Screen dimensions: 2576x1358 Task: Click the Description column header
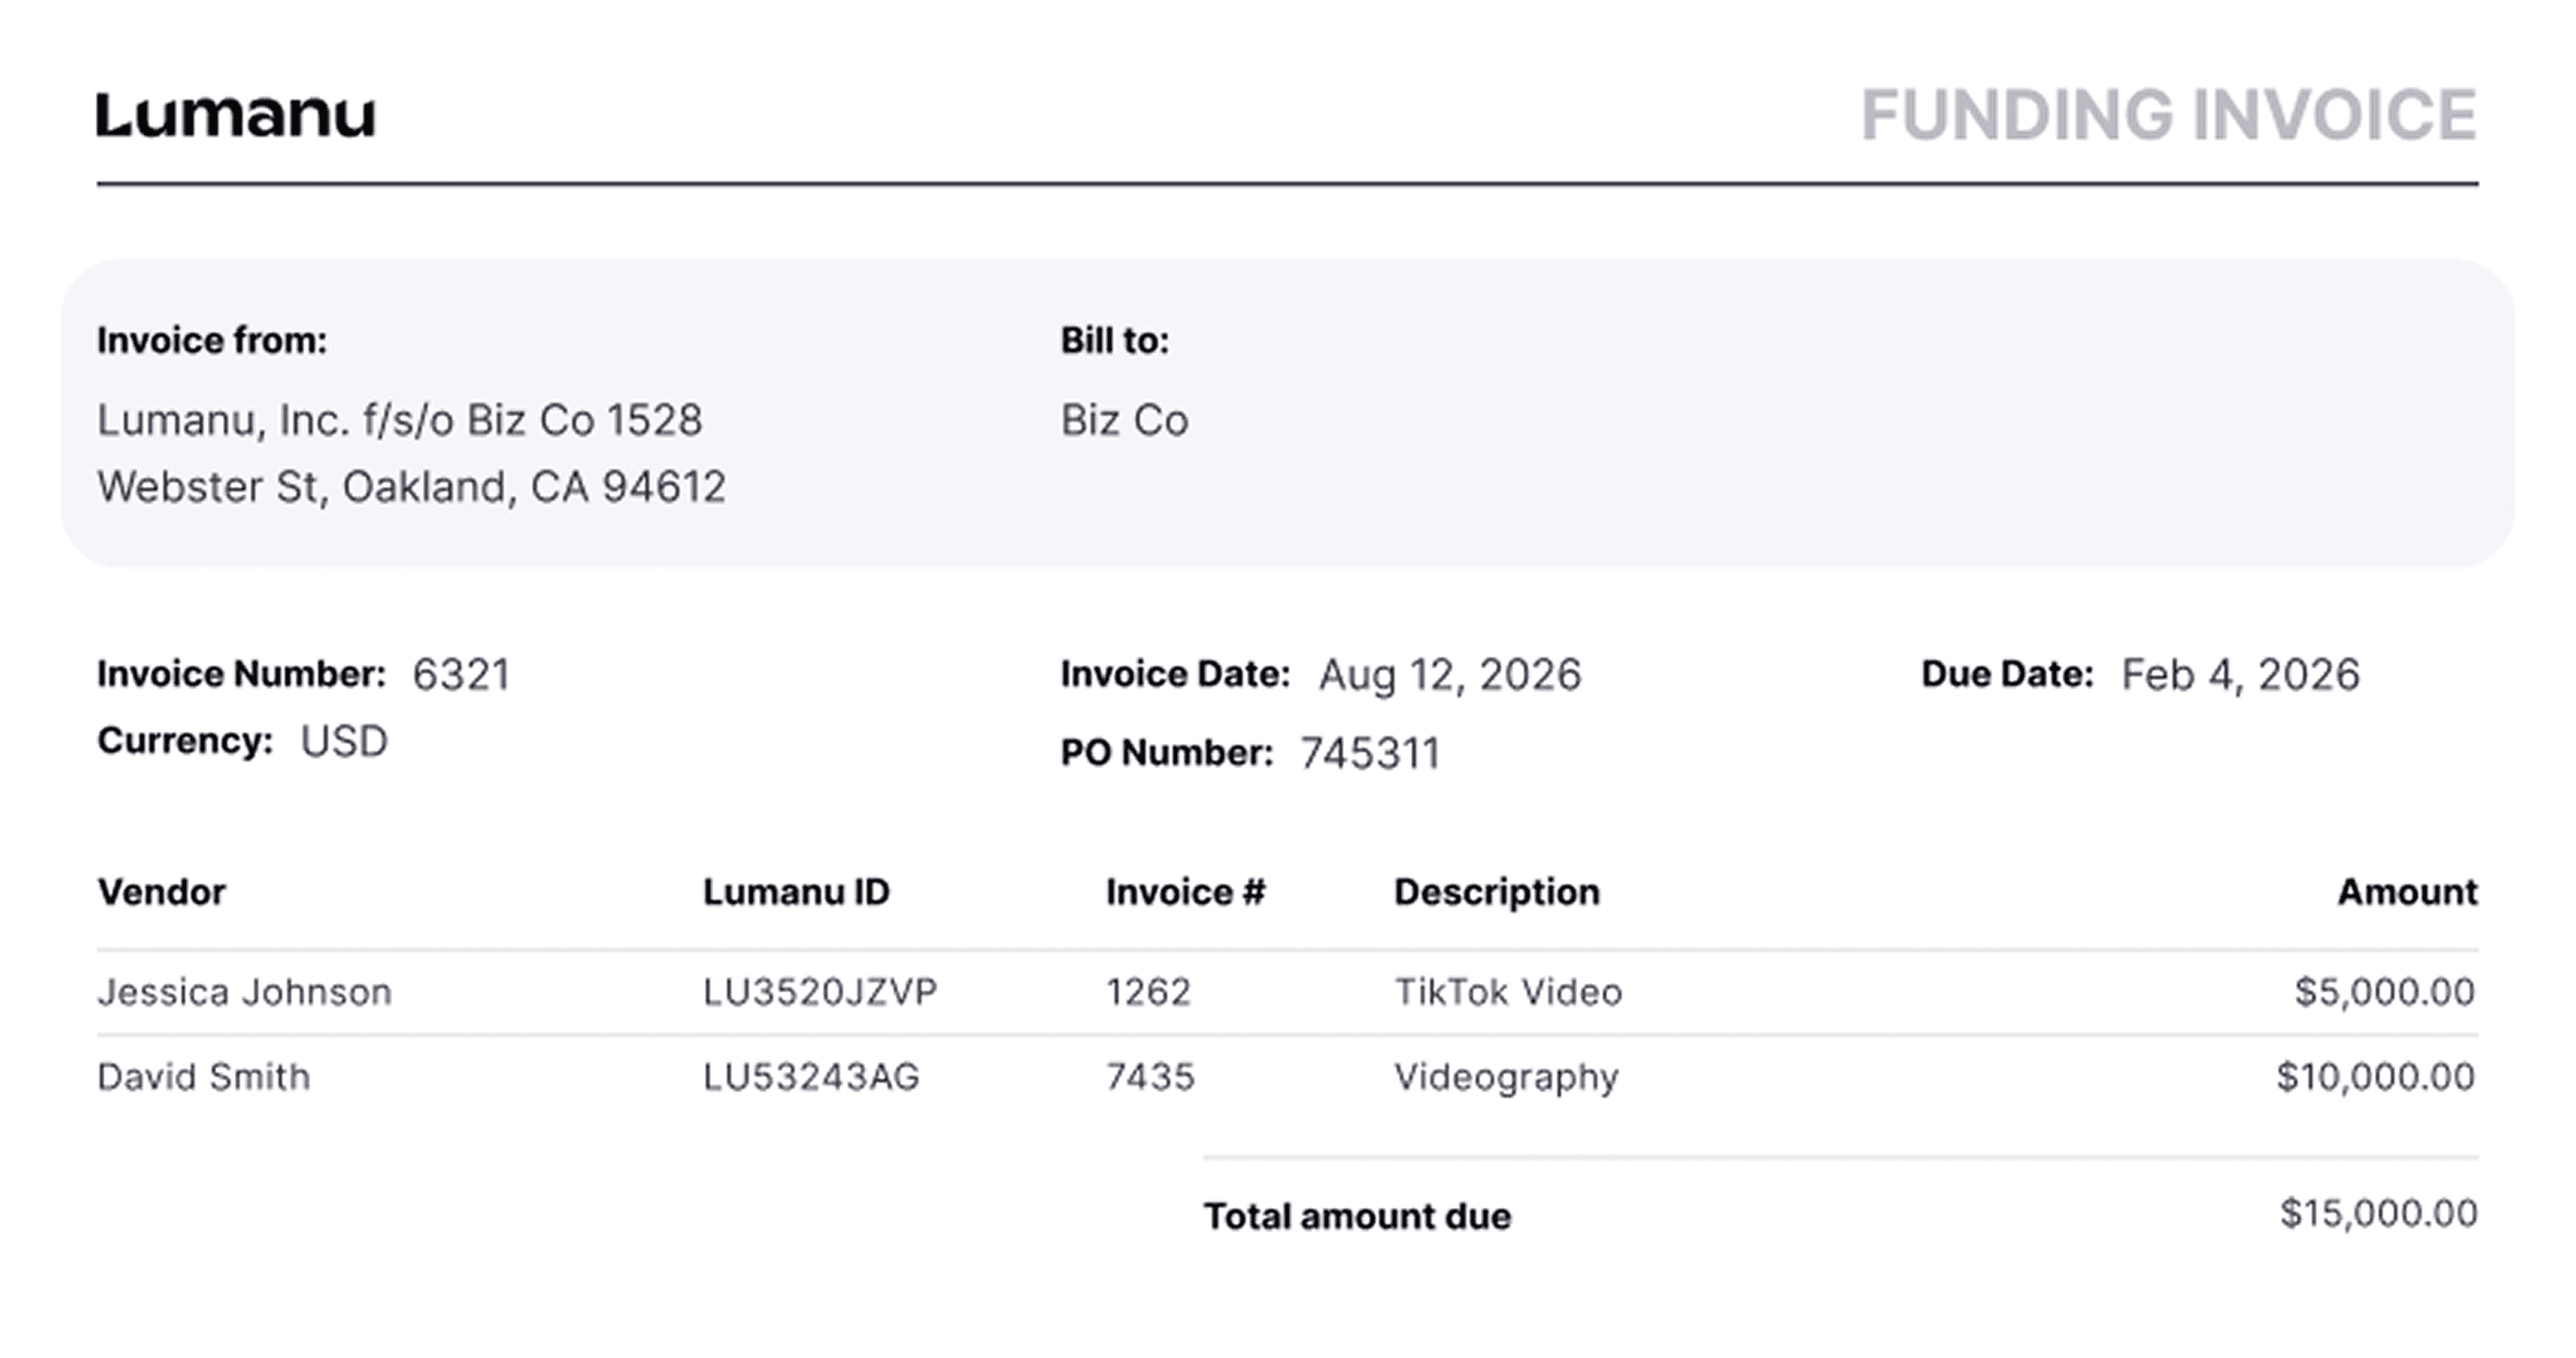click(1496, 891)
